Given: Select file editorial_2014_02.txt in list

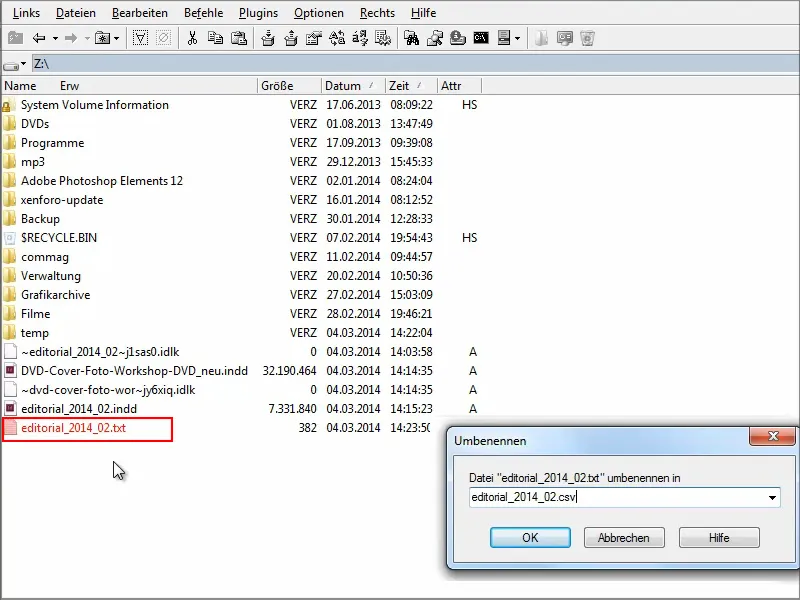Looking at the screenshot, I should tap(73, 428).
